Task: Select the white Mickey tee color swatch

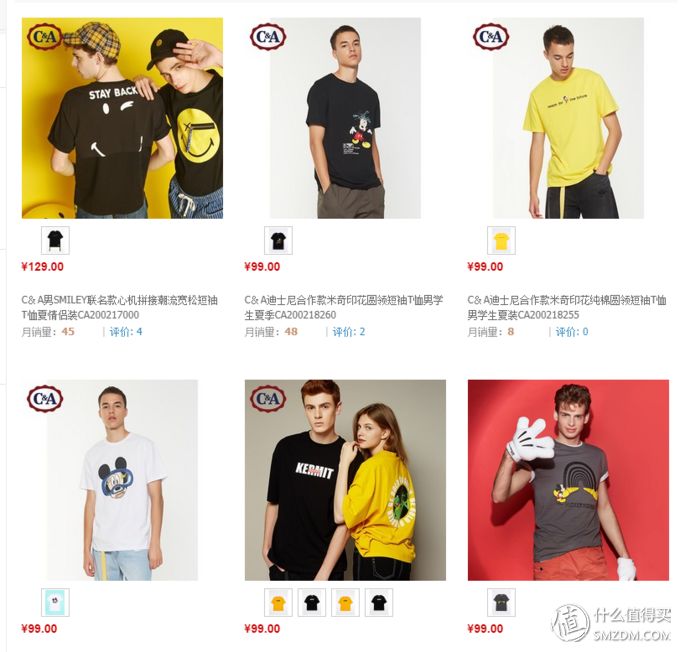Action: click(x=56, y=602)
